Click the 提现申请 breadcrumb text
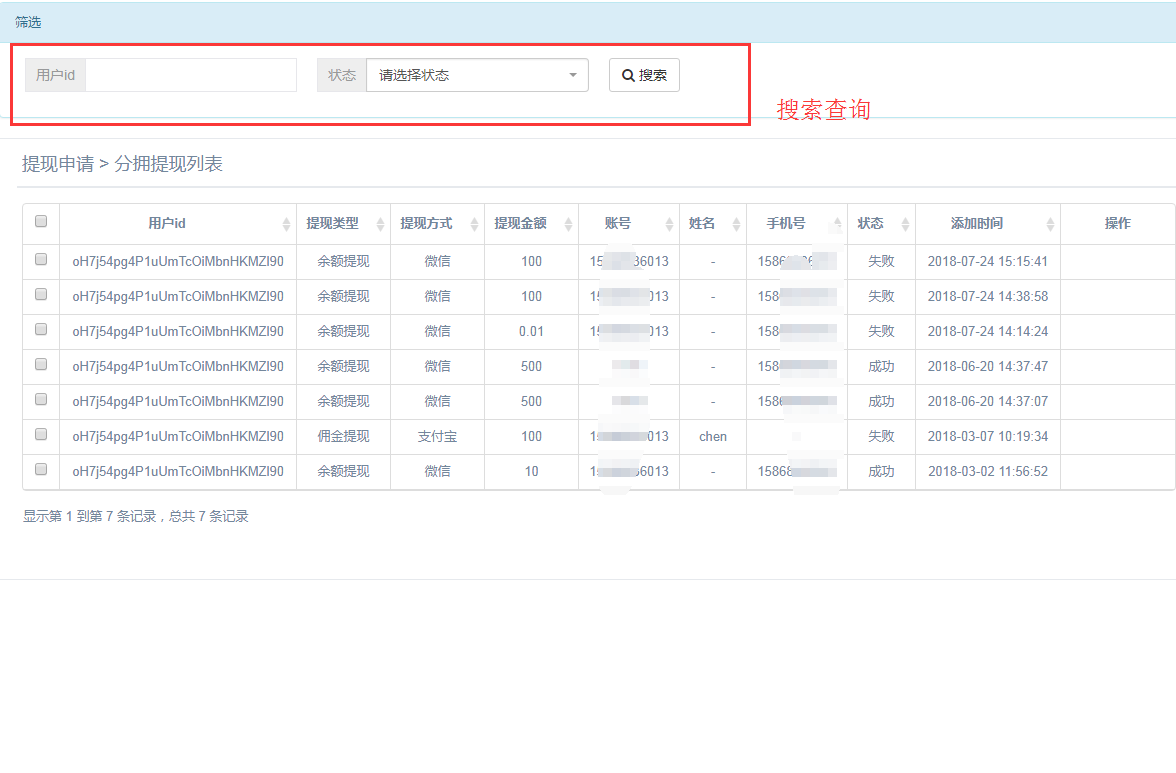 coord(57,164)
